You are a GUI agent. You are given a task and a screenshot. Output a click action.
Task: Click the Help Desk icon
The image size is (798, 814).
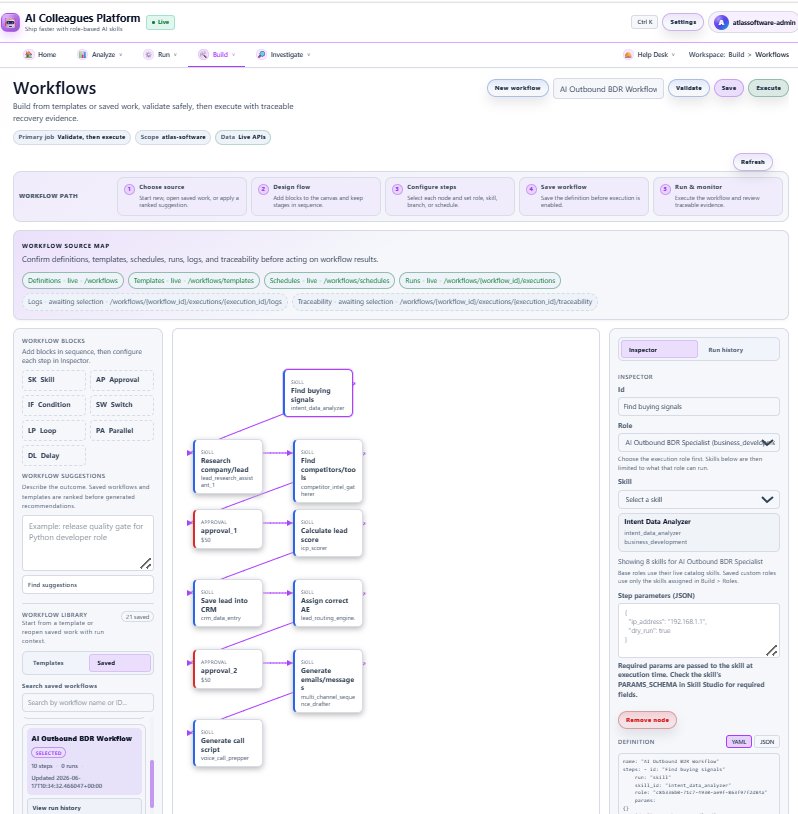[x=628, y=55]
